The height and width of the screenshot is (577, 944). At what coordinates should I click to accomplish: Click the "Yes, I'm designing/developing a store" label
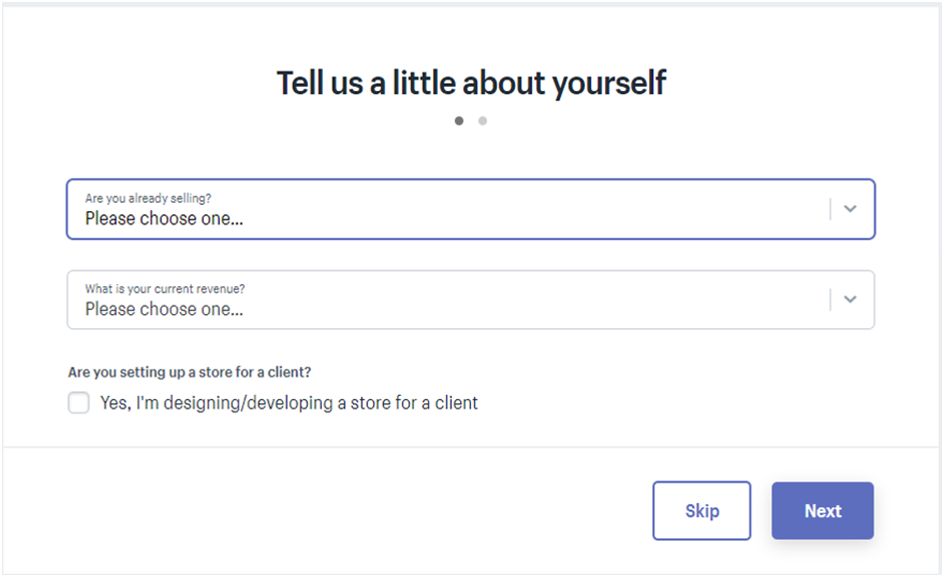[x=289, y=403]
